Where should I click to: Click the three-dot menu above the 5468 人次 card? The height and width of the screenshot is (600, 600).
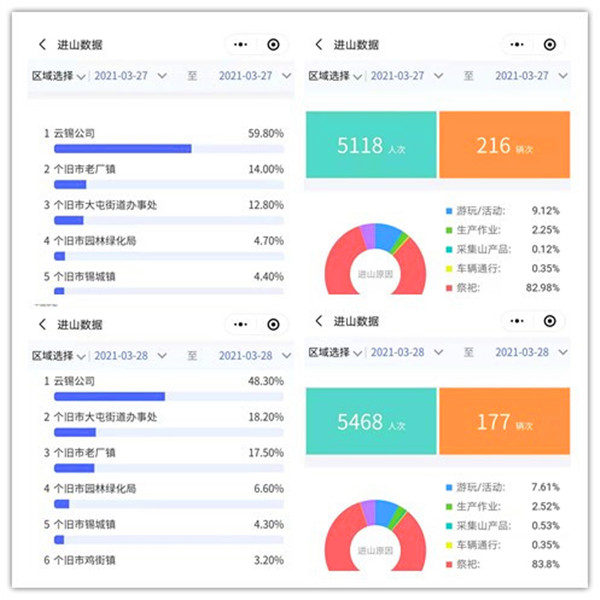517,321
